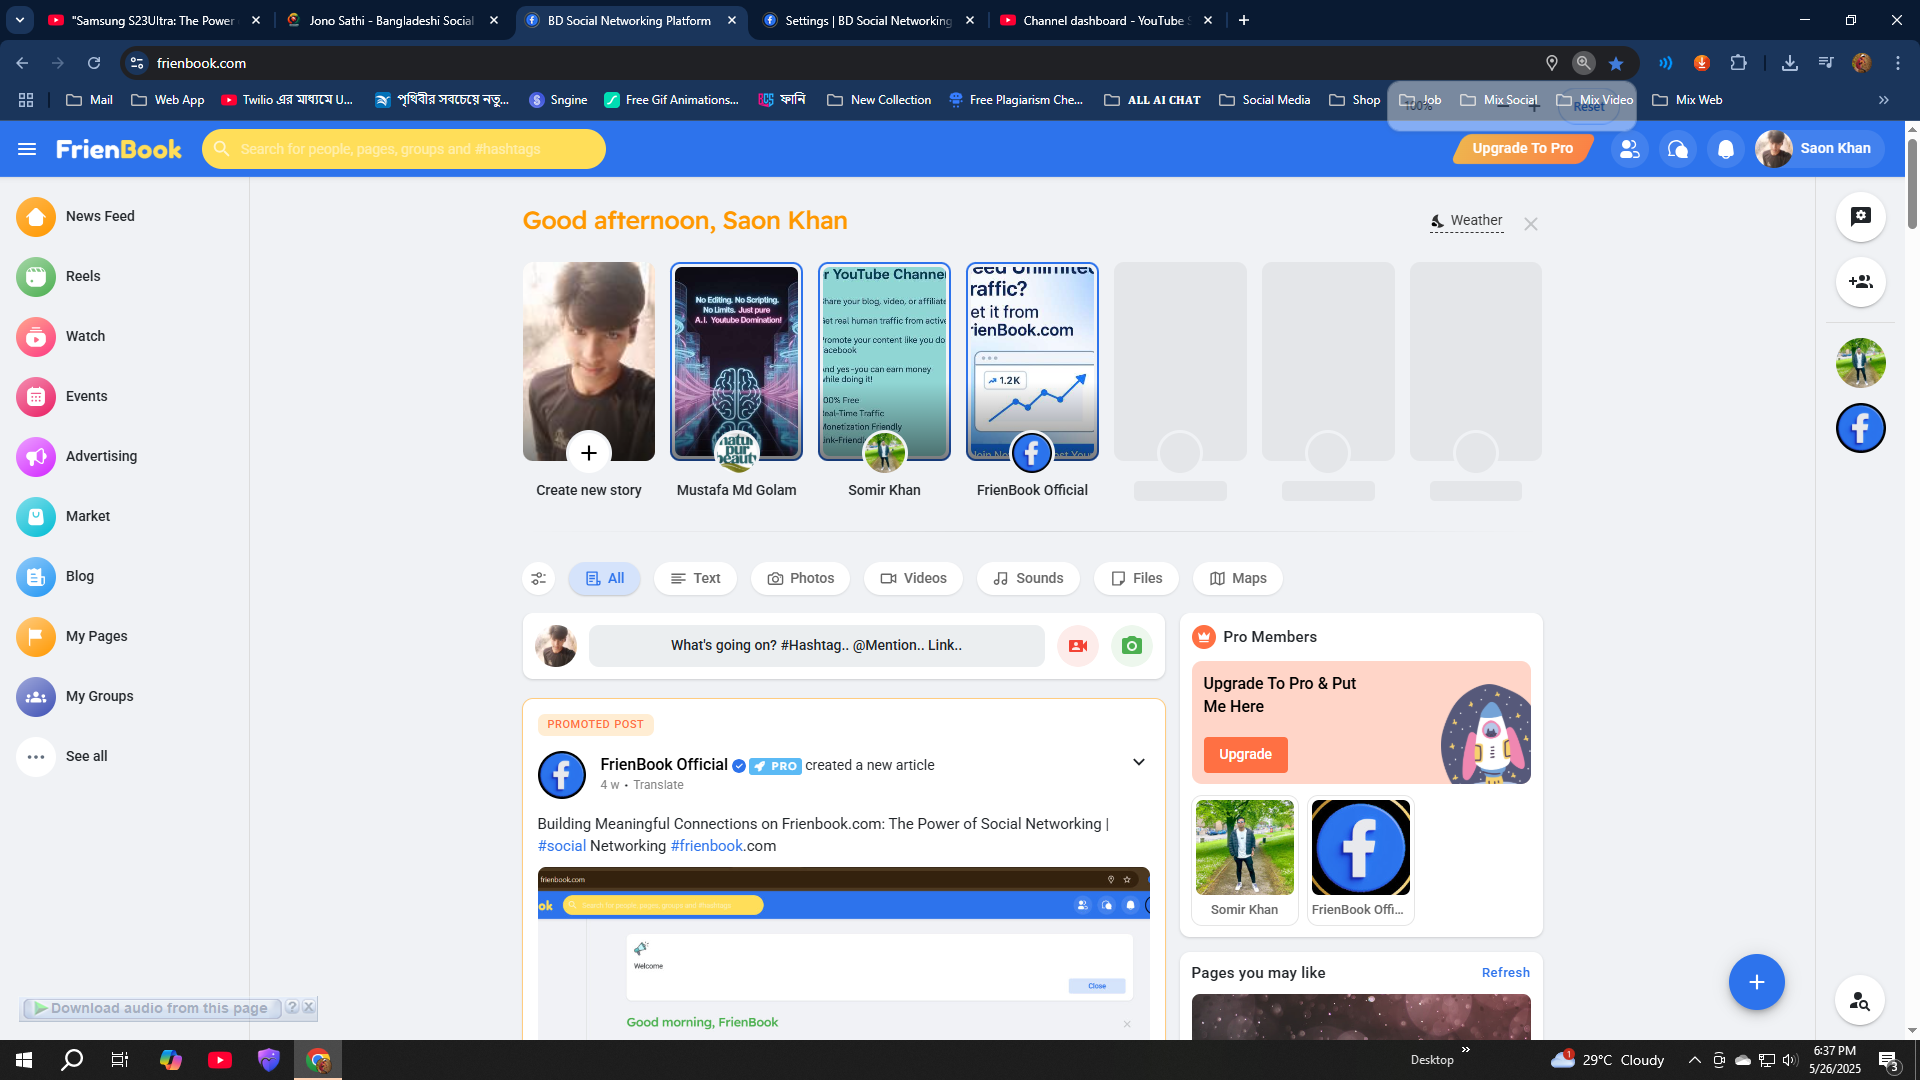
Task: Expand See all in sidebar
Action: tap(61, 756)
